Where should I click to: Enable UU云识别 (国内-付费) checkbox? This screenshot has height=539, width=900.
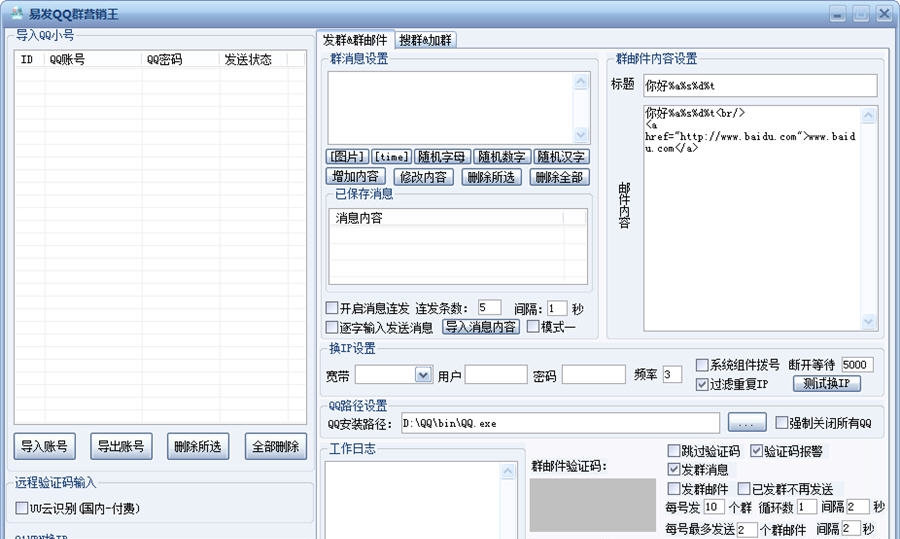coord(22,508)
